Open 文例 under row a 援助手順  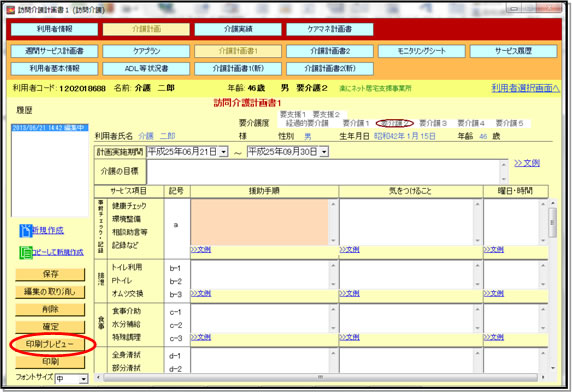pyautogui.click(x=201, y=250)
